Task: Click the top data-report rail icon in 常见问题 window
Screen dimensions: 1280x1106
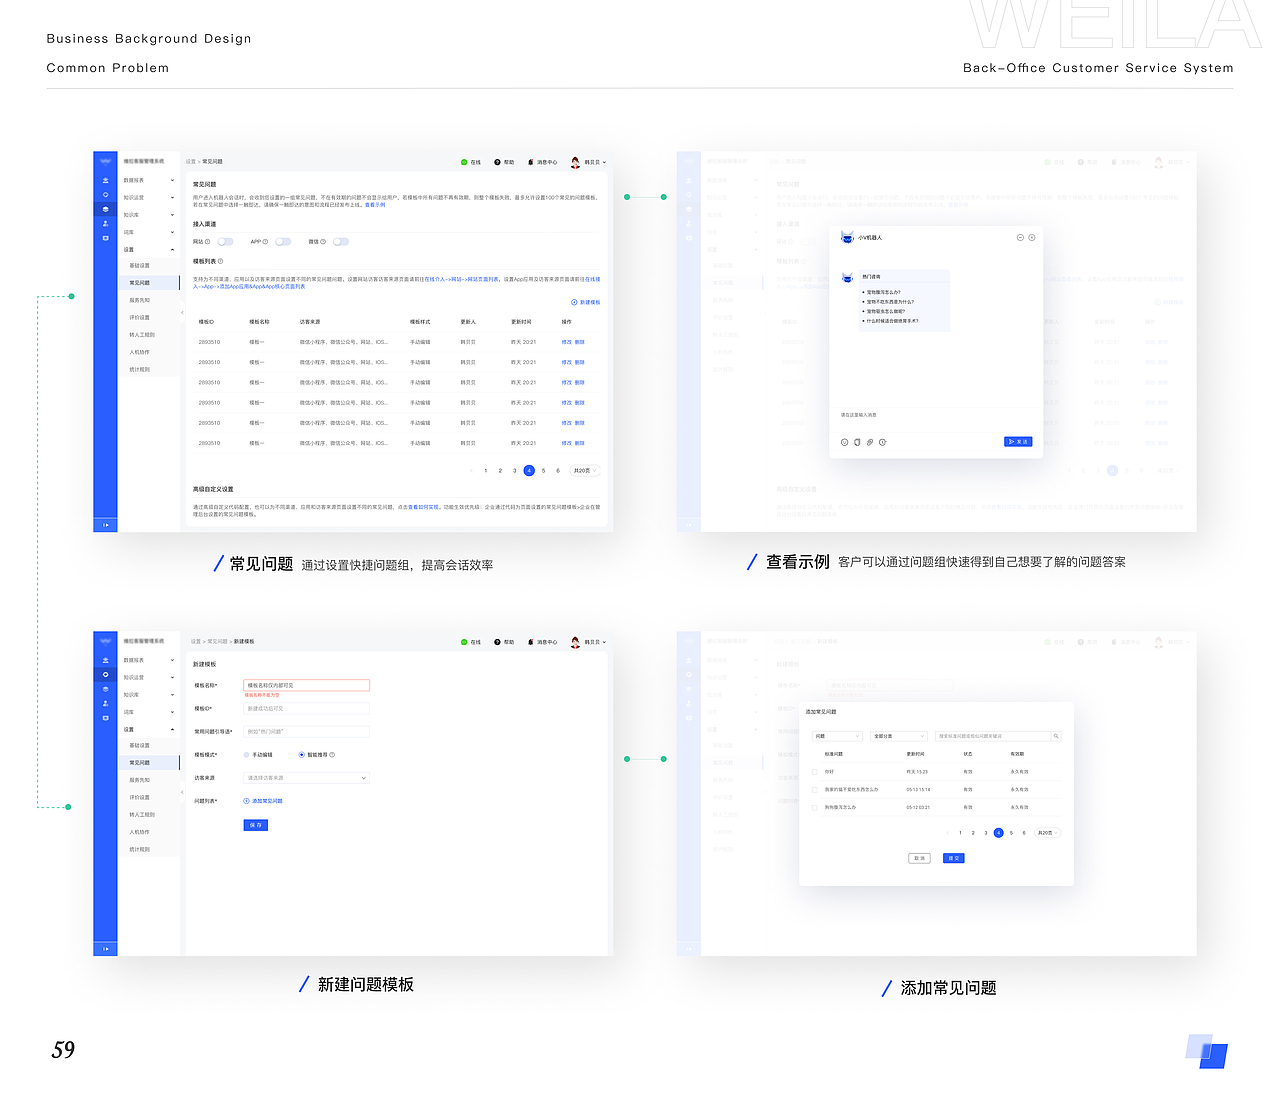Action: tap(105, 180)
